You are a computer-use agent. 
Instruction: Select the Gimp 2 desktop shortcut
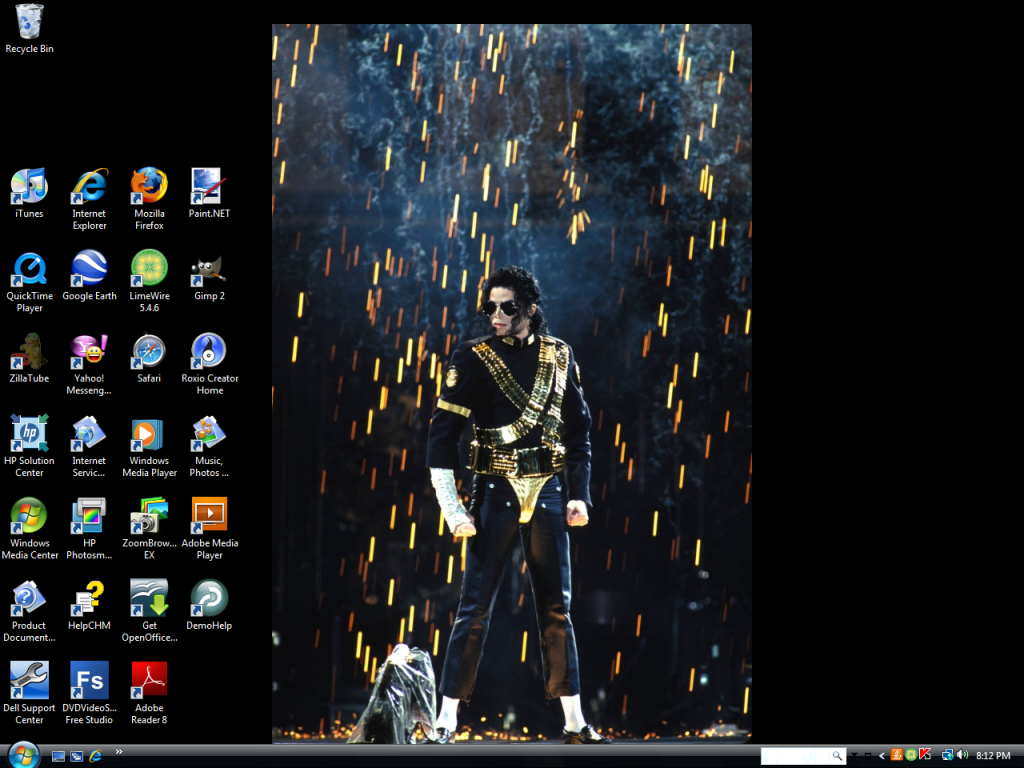tap(209, 276)
